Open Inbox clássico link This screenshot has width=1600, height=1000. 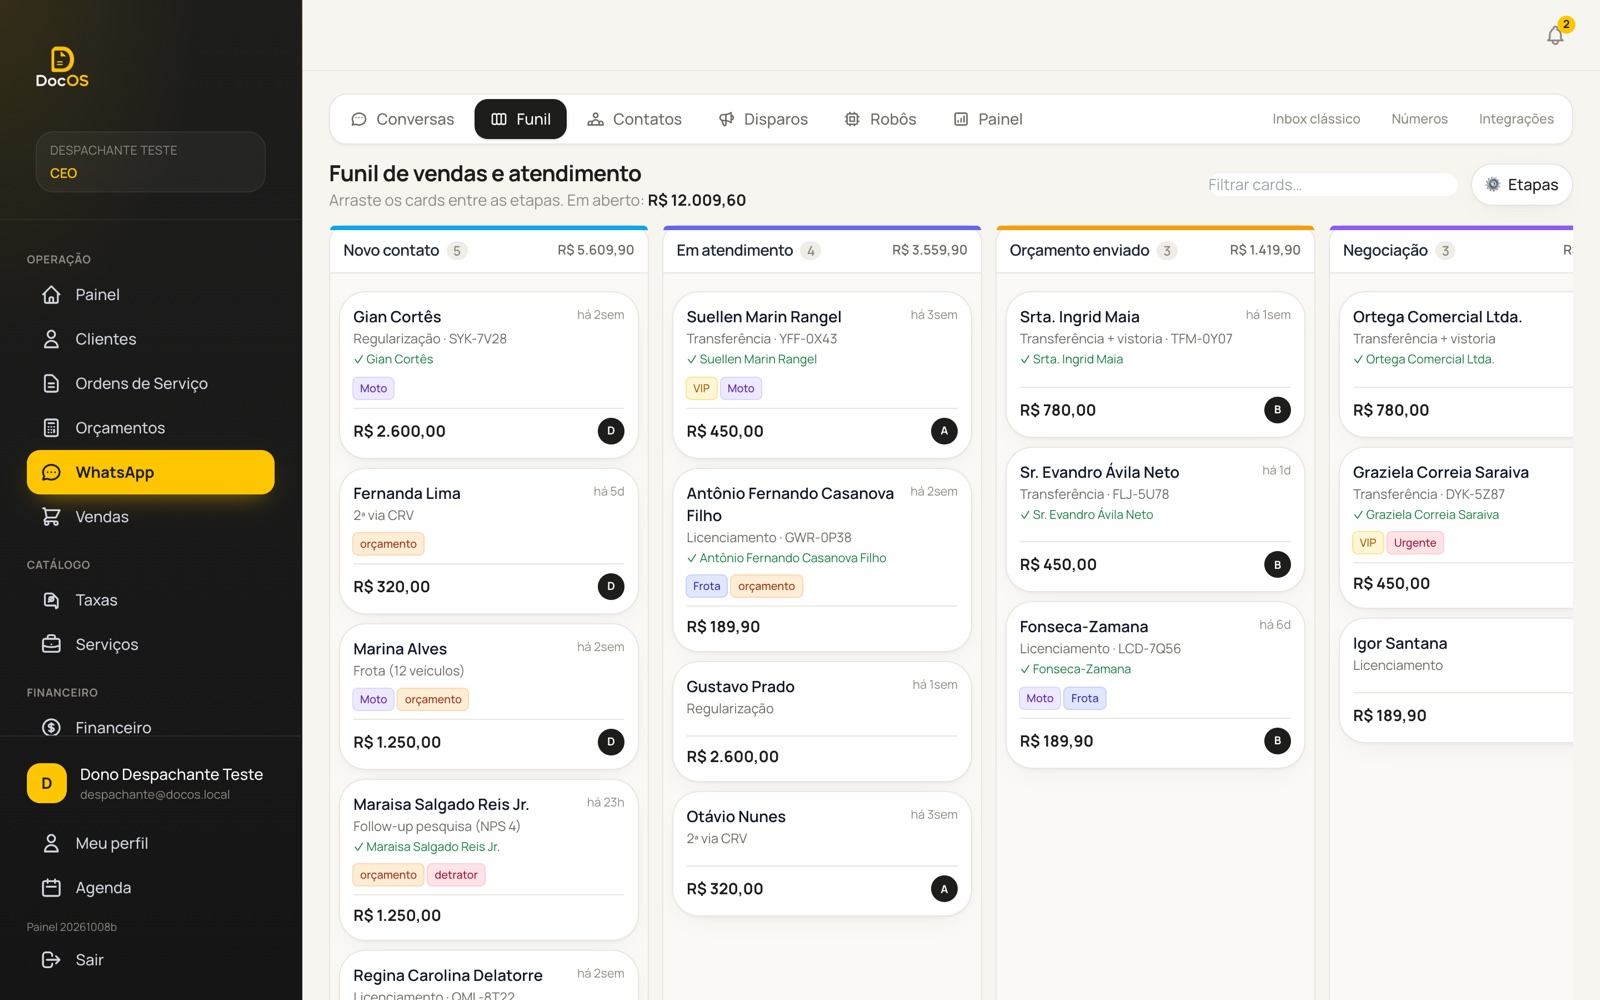click(1316, 119)
